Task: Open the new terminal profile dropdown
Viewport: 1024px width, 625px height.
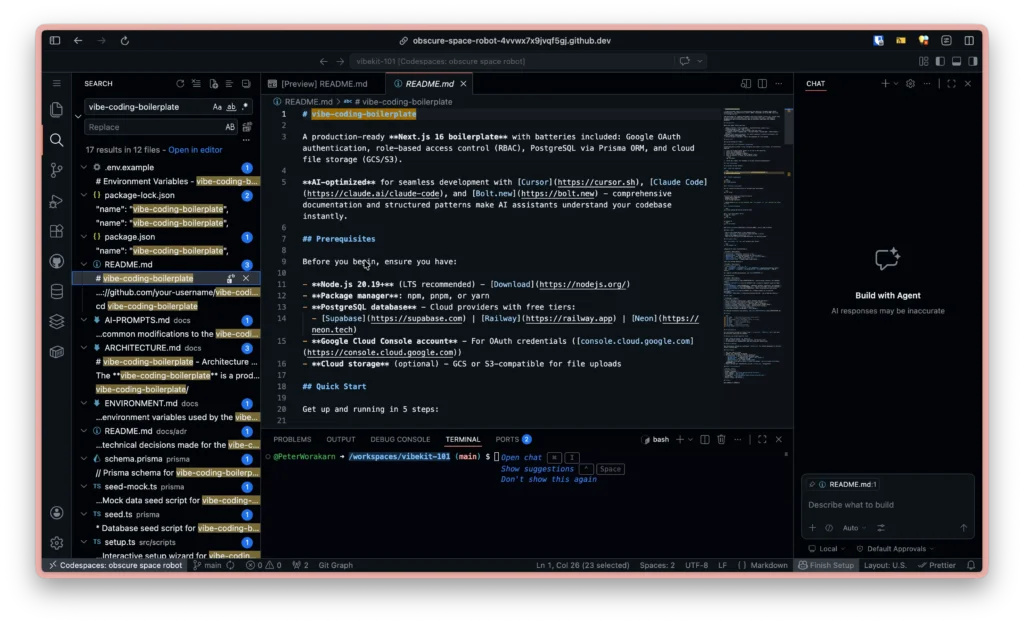Action: (x=690, y=440)
